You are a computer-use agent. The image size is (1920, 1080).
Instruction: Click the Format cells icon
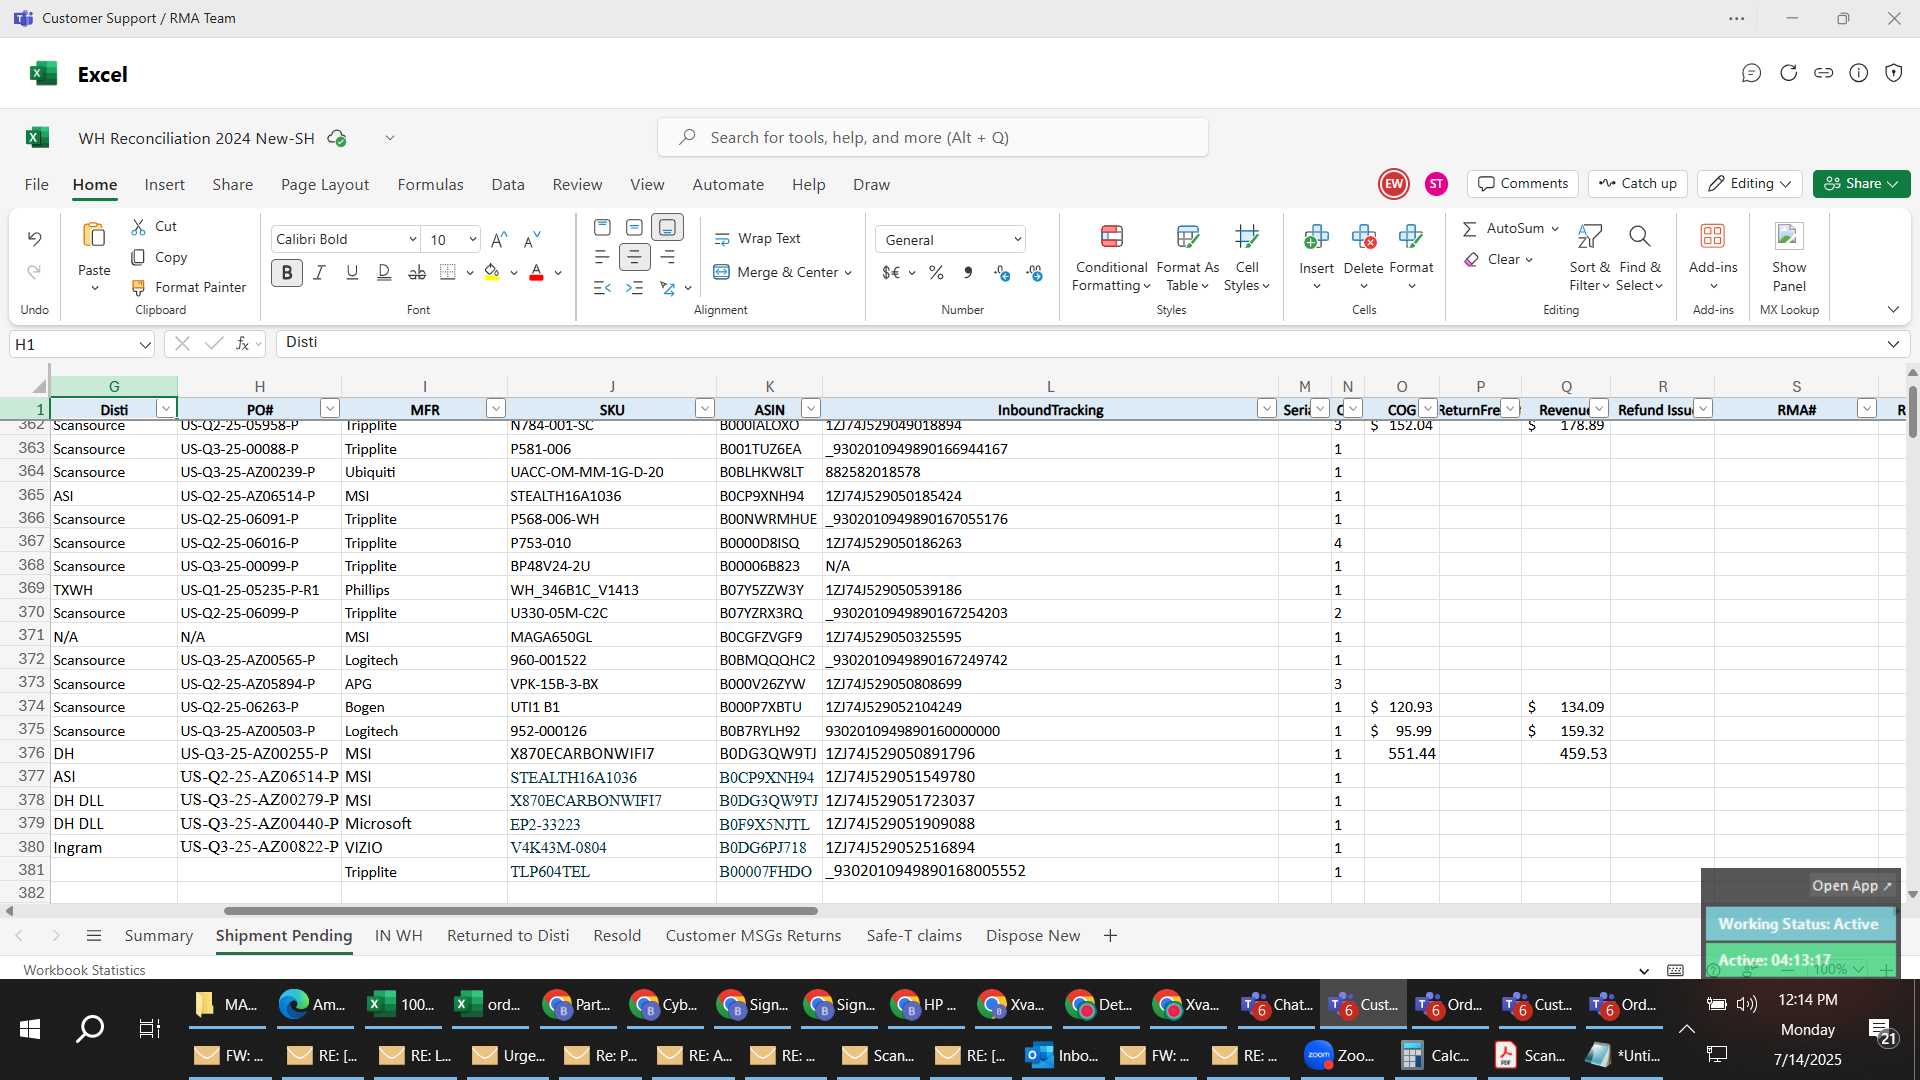tap(1411, 237)
